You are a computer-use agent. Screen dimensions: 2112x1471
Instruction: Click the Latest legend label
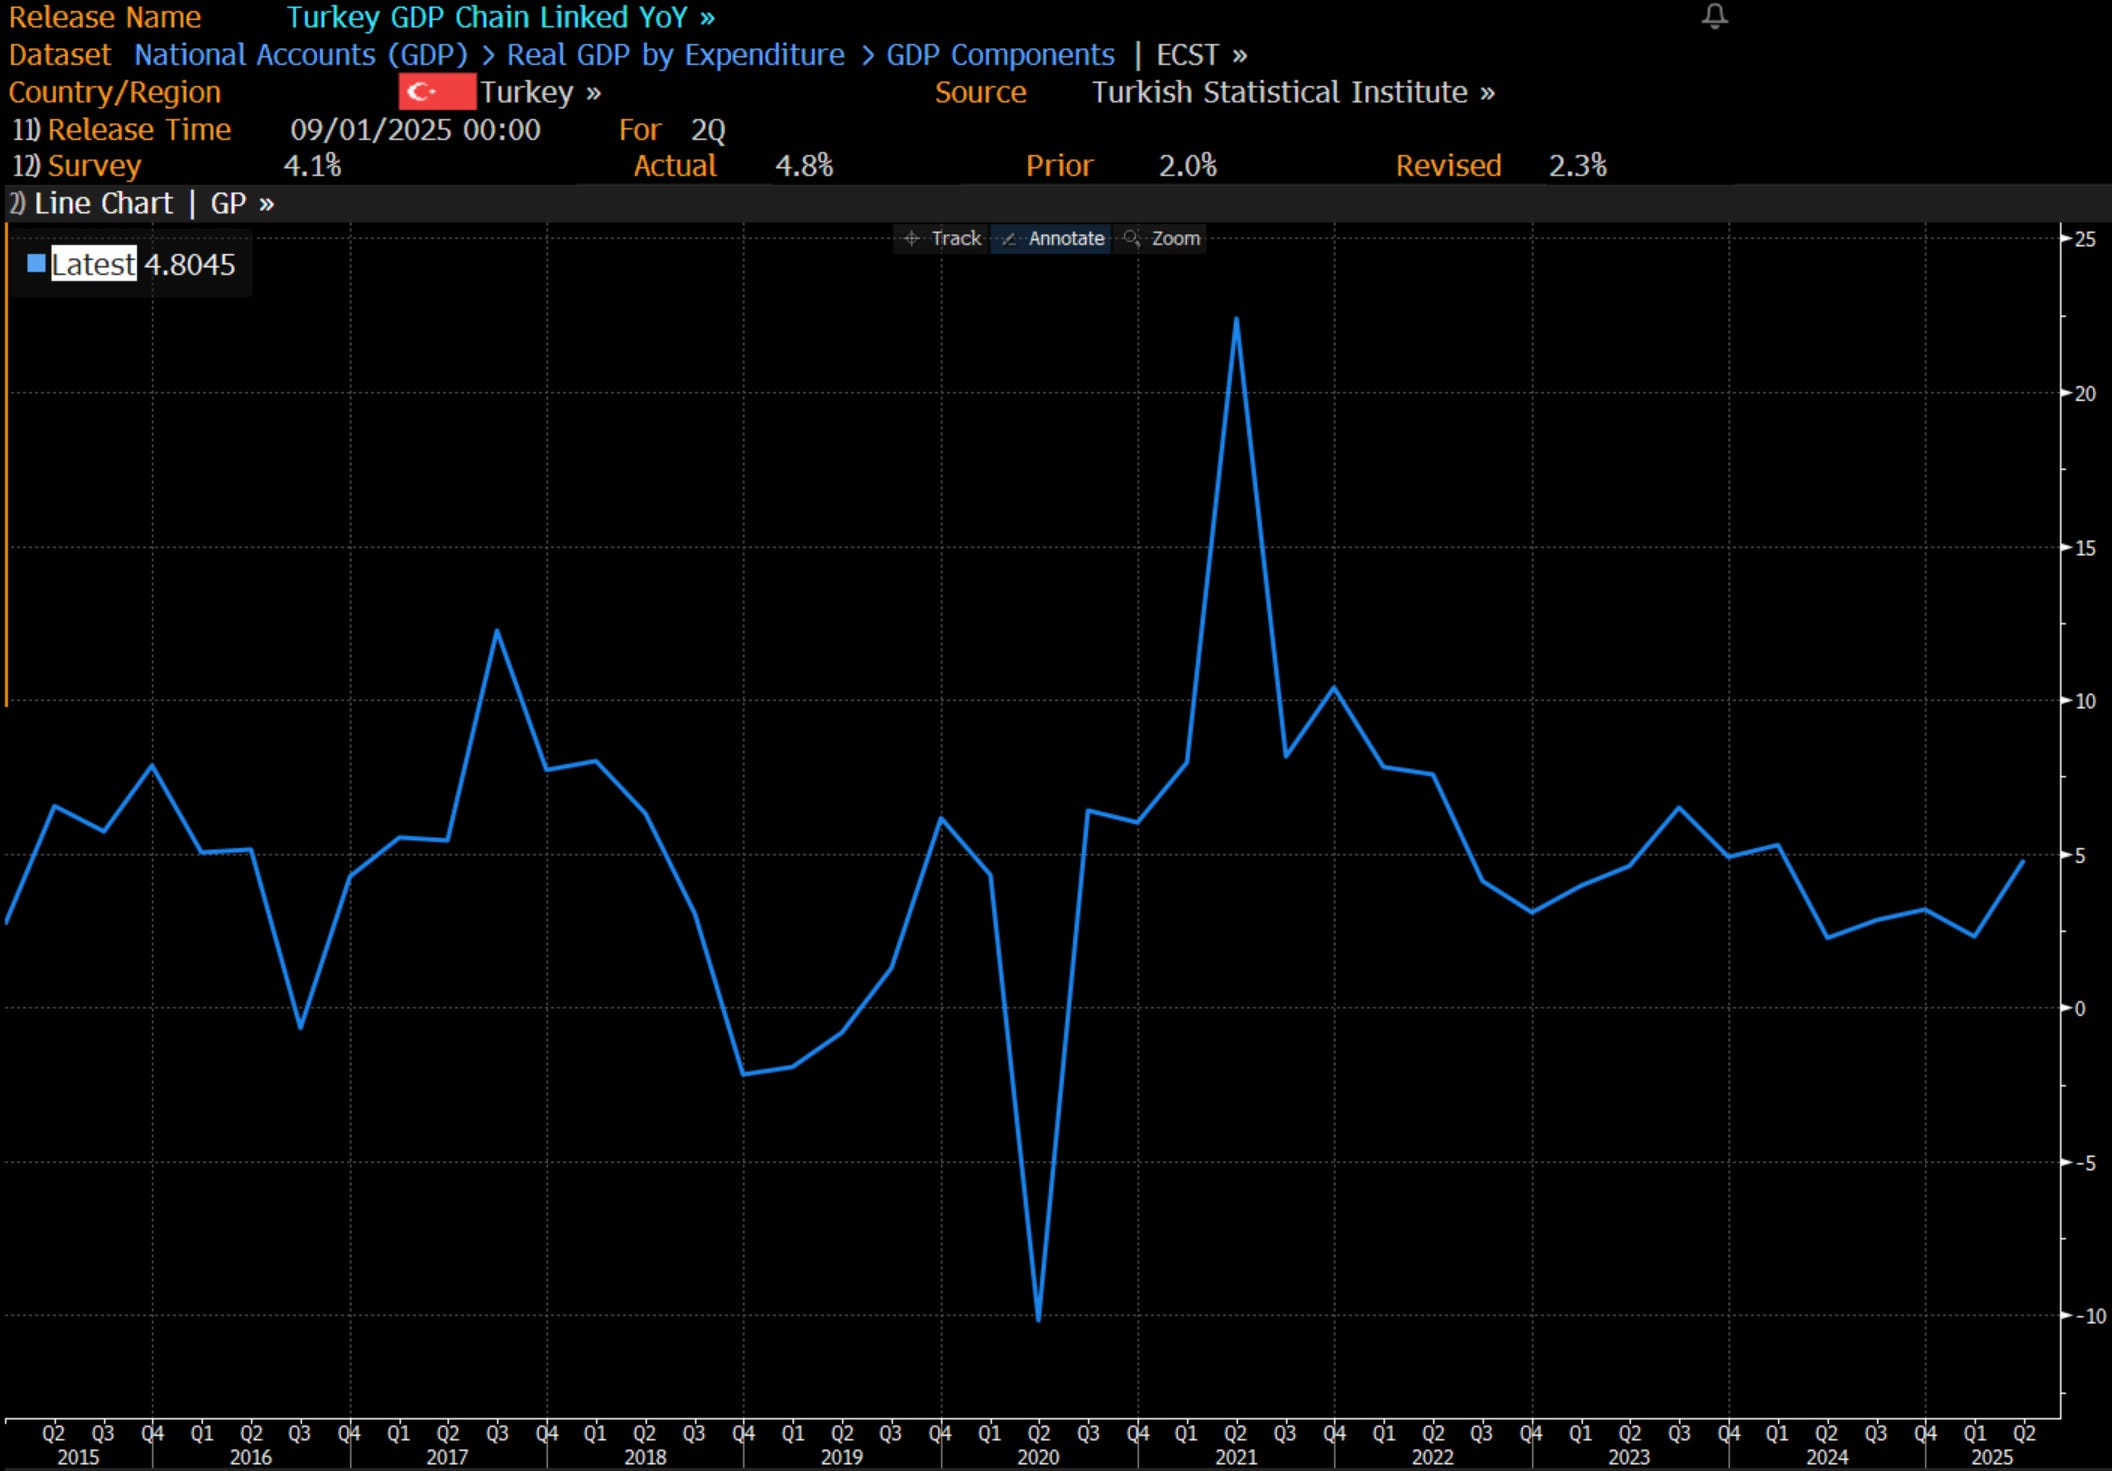pyautogui.click(x=93, y=264)
